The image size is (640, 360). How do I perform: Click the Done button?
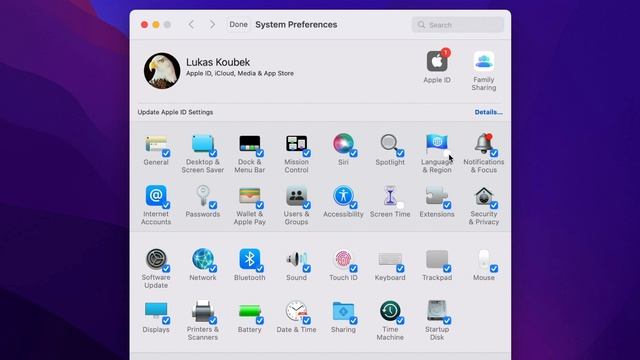[238, 24]
